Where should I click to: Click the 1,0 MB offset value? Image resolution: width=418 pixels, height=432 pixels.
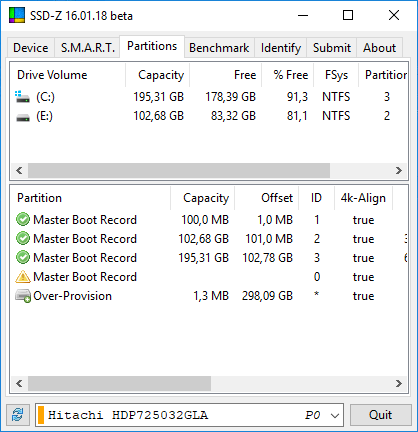pyautogui.click(x=275, y=220)
